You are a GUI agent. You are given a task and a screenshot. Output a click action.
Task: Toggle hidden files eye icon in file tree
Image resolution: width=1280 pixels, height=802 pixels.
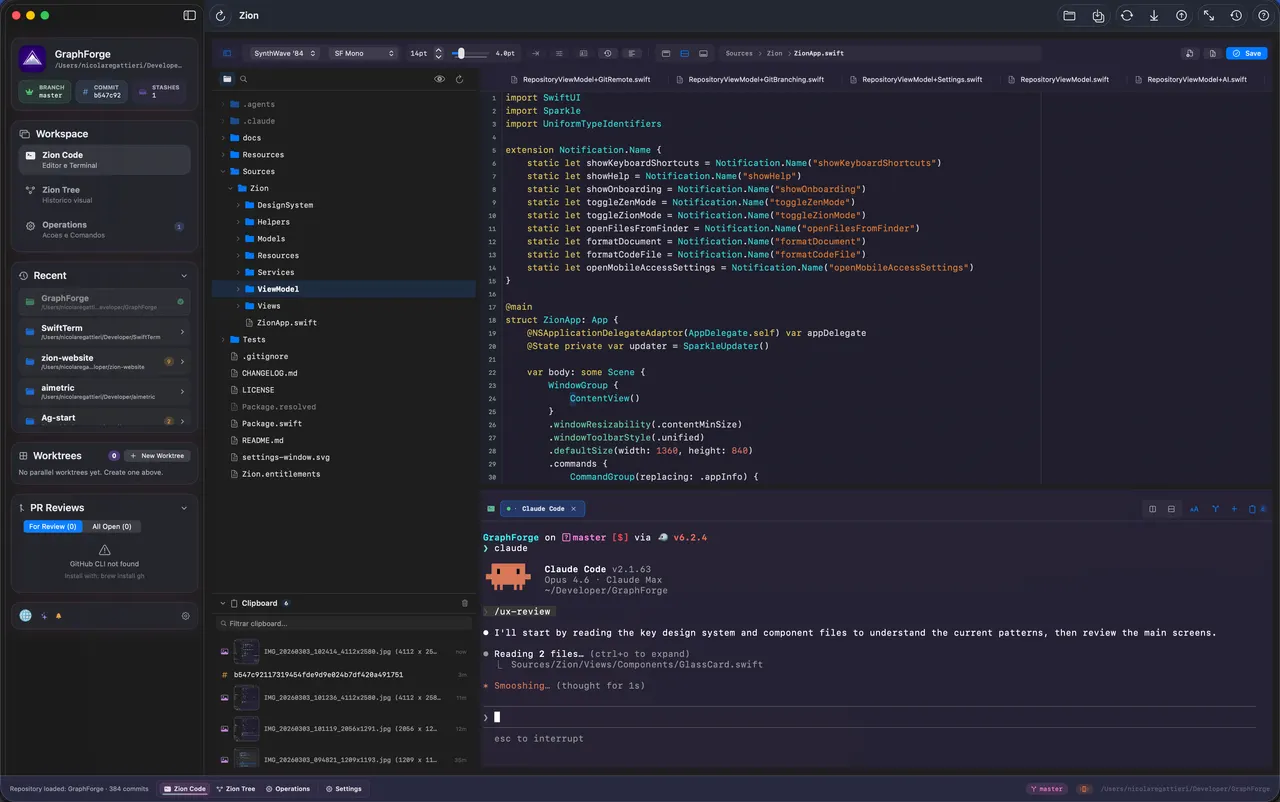point(439,79)
